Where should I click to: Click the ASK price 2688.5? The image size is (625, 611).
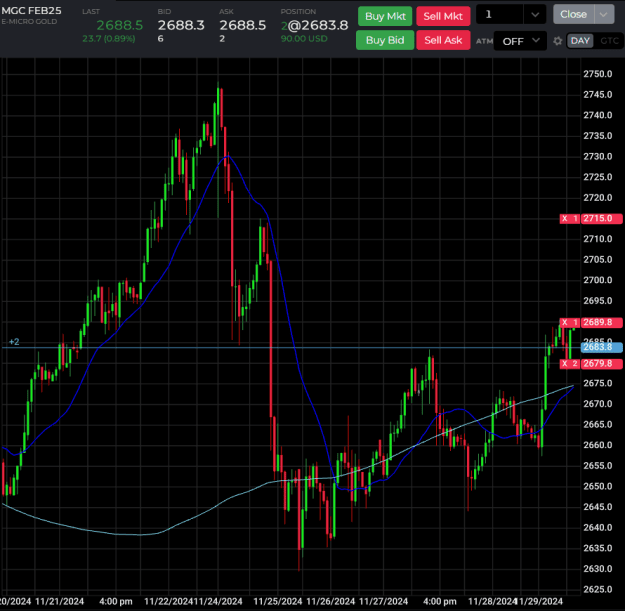click(x=242, y=25)
